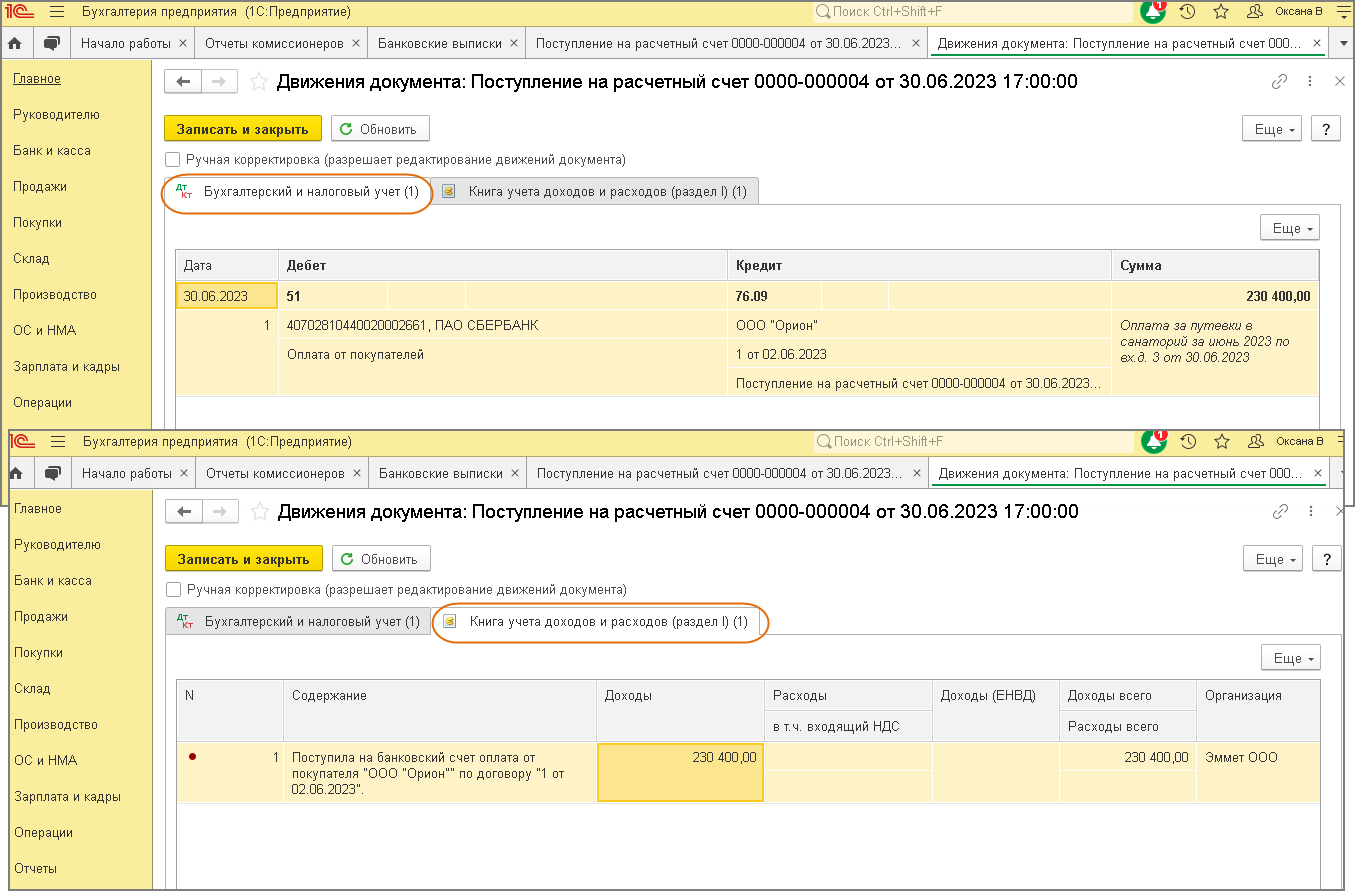This screenshot has height=894, width=1355.
Task: Open Отчеты section in lower window sidebar
Action: pos(36,869)
